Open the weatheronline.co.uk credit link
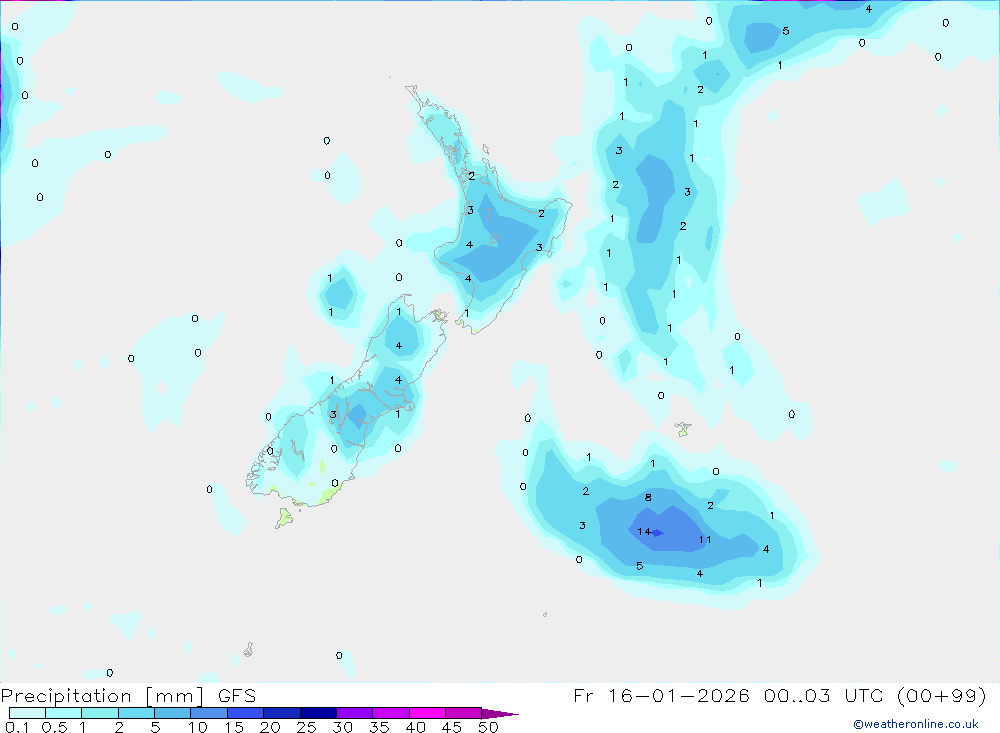Image resolution: width=1000 pixels, height=733 pixels. [x=916, y=724]
